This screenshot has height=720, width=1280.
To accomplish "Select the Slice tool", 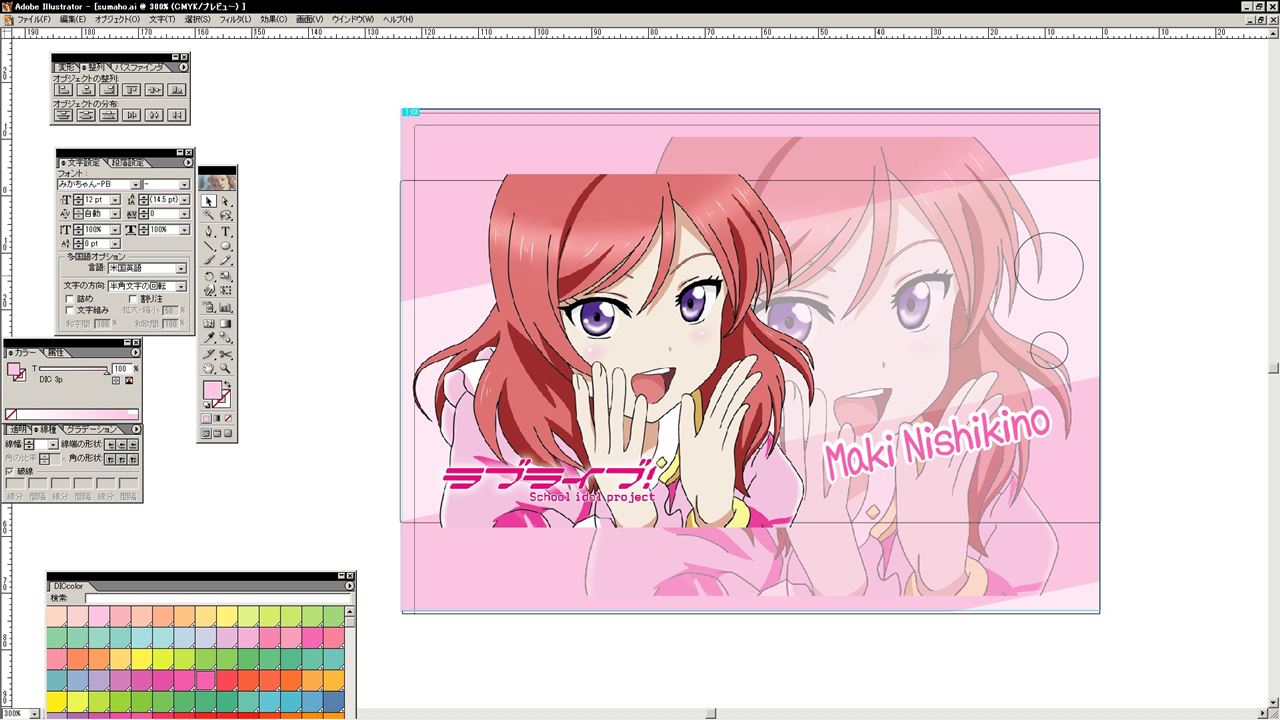I will tap(209, 354).
